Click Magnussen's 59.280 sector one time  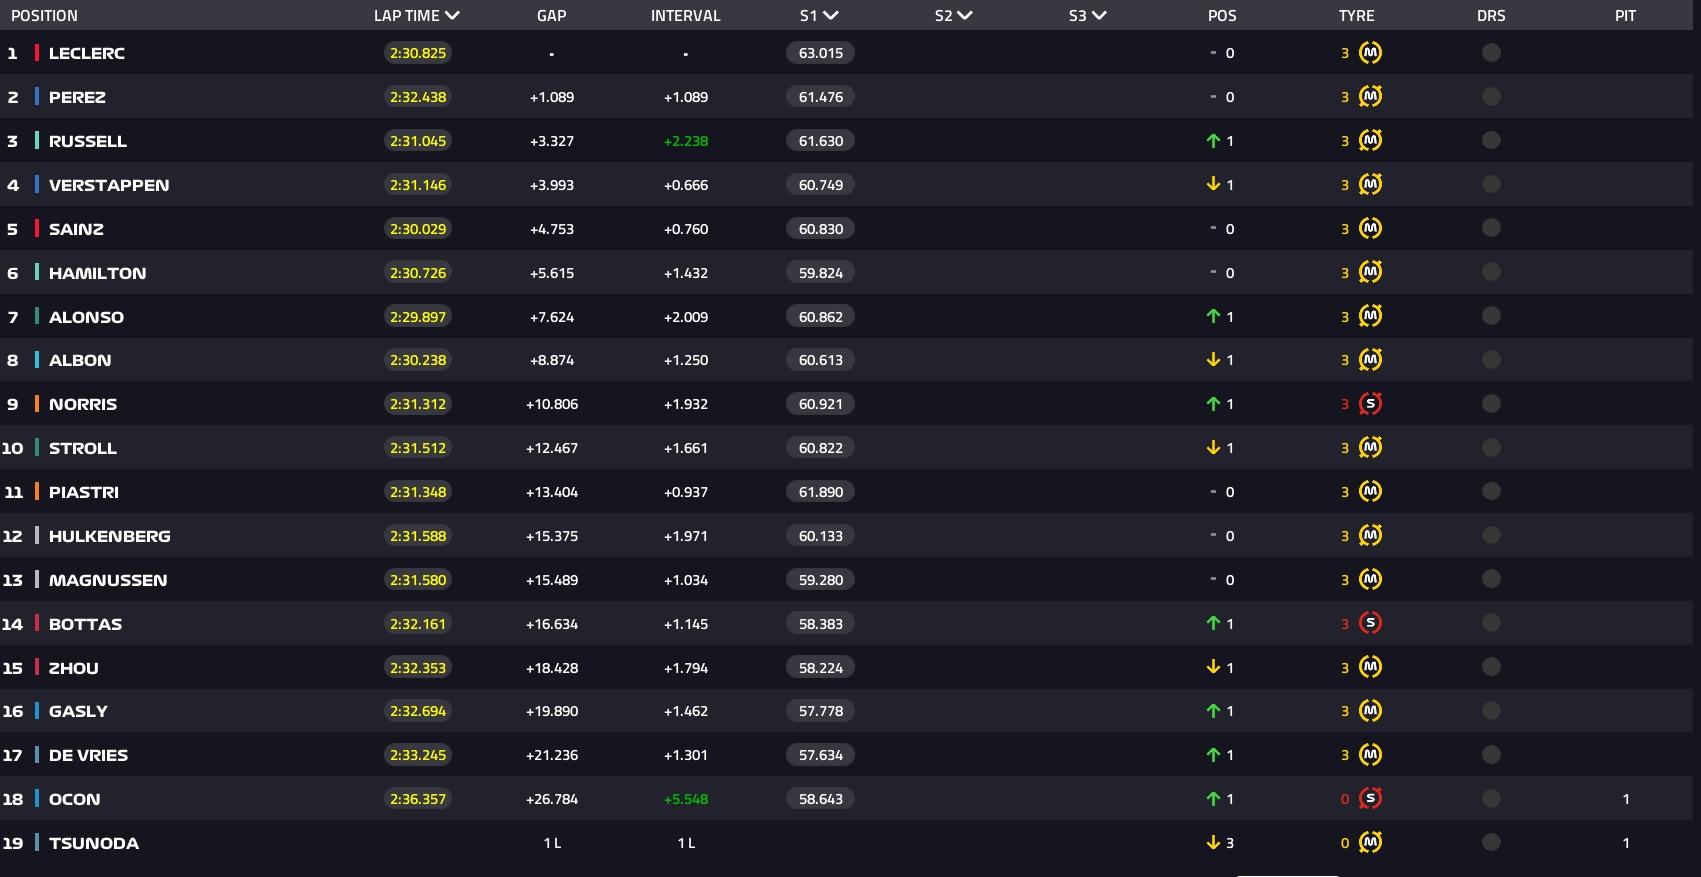click(x=820, y=580)
